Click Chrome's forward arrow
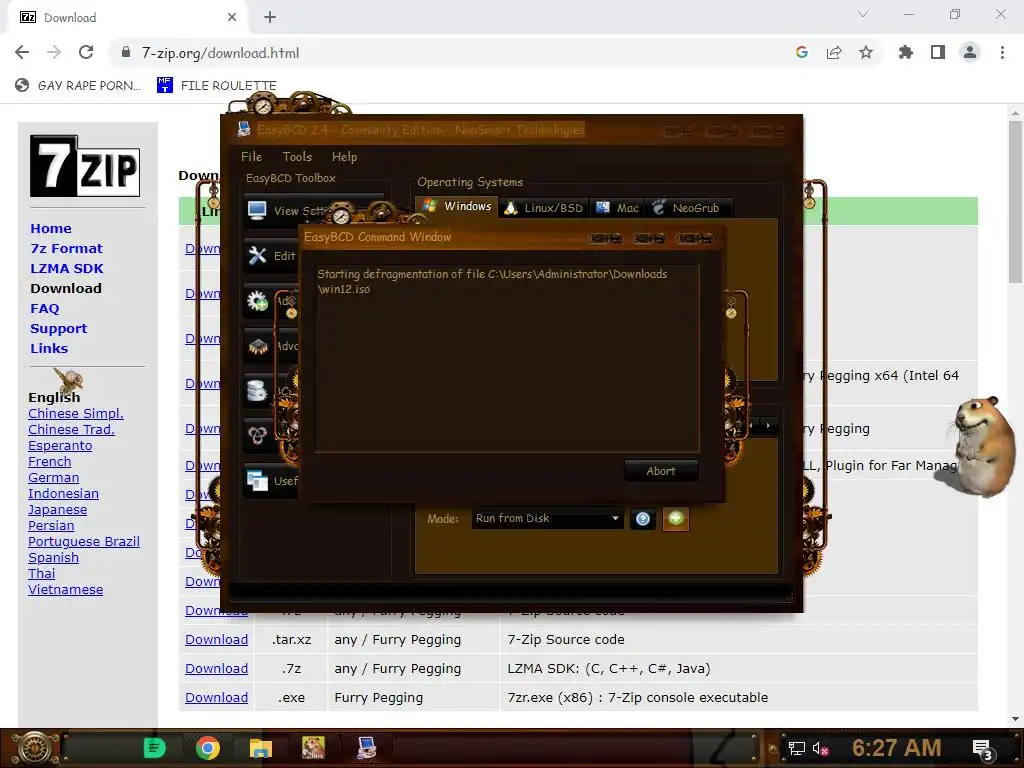The width and height of the screenshot is (1024, 768). click(54, 52)
